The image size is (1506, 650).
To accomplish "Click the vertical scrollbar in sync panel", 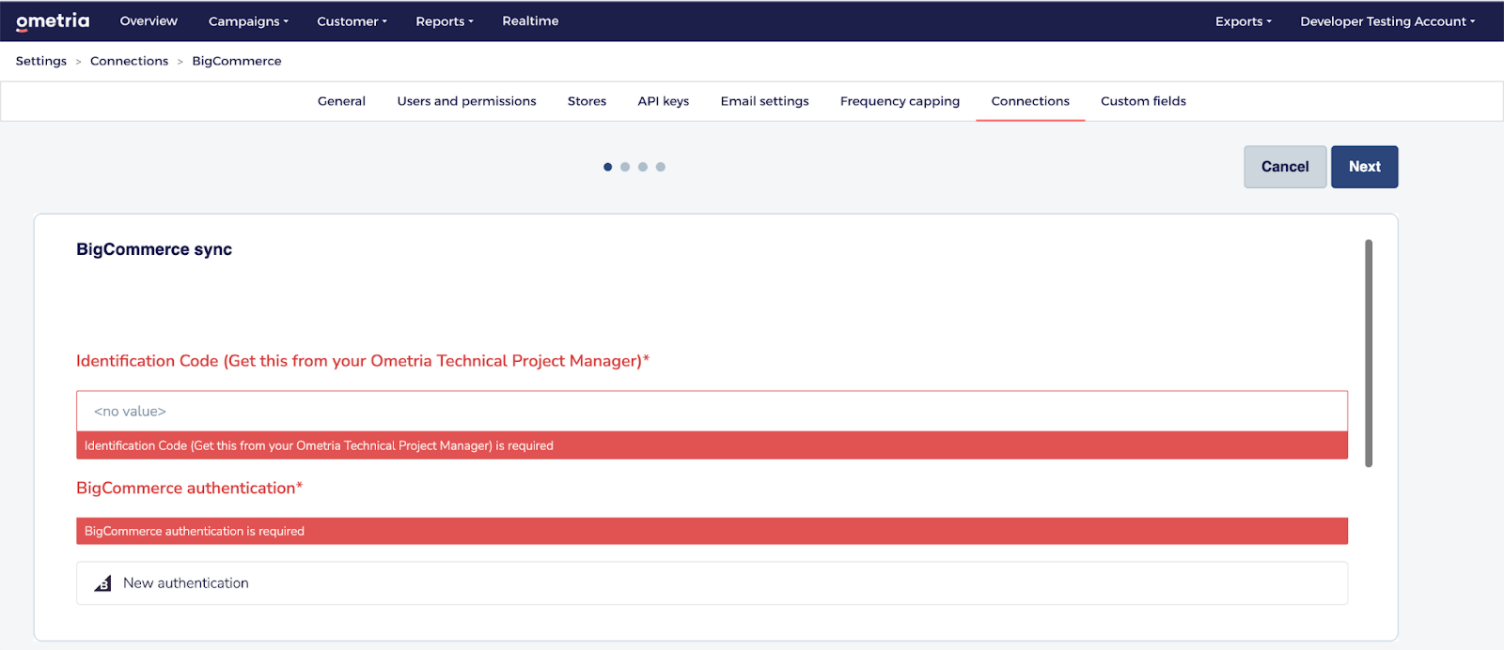I will point(1369,353).
